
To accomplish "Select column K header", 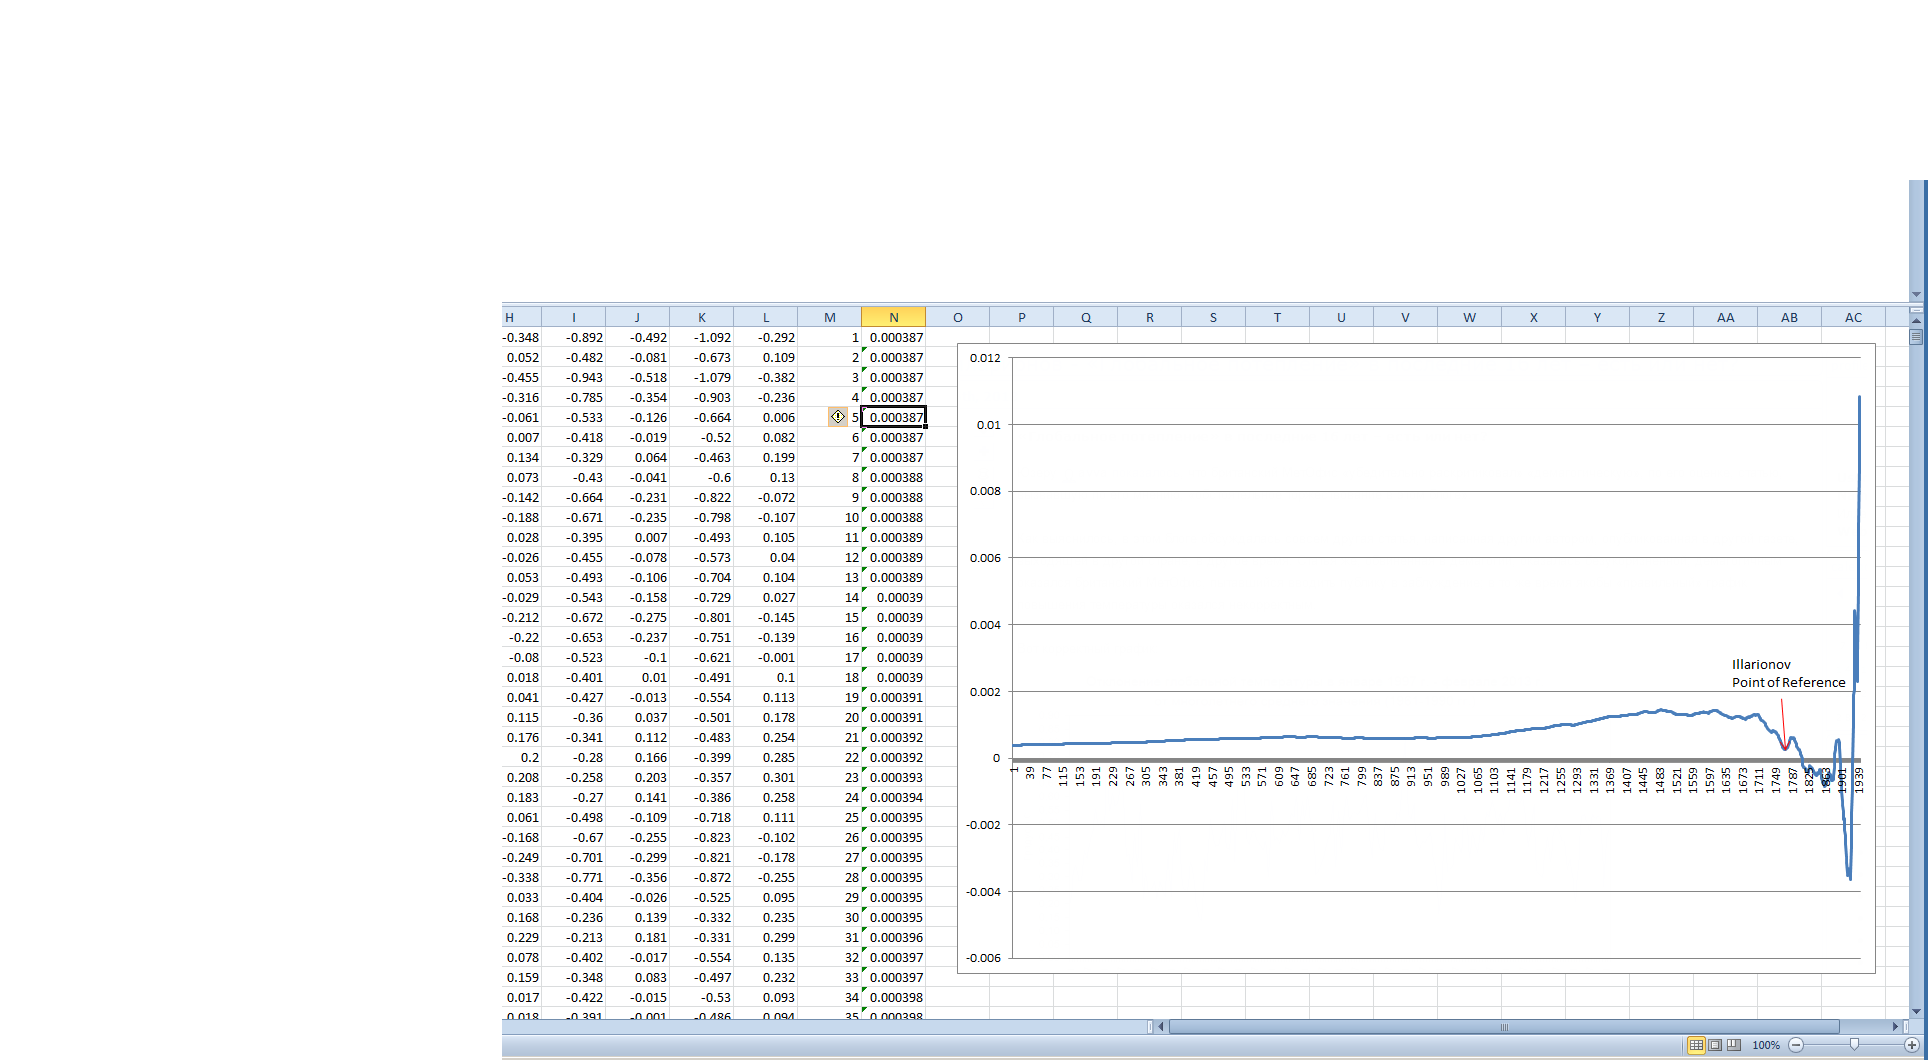I will [x=701, y=317].
